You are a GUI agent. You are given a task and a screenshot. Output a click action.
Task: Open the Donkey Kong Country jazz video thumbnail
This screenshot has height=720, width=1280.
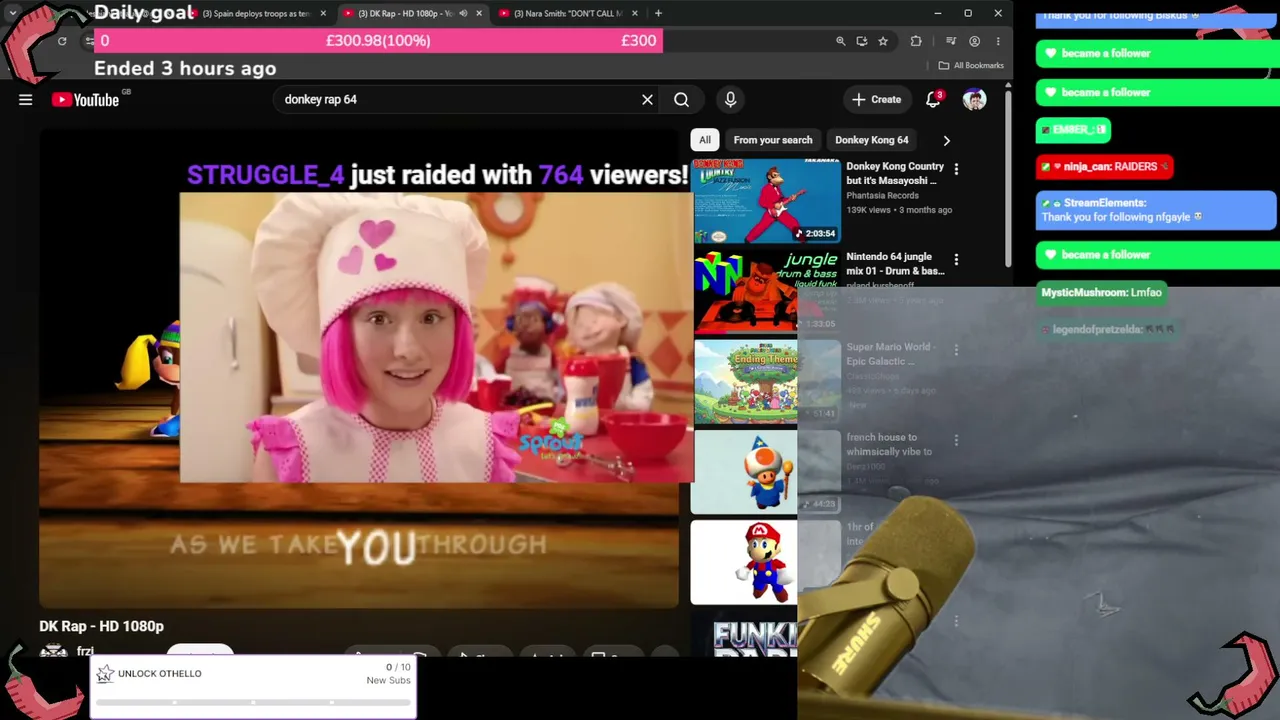(767, 201)
